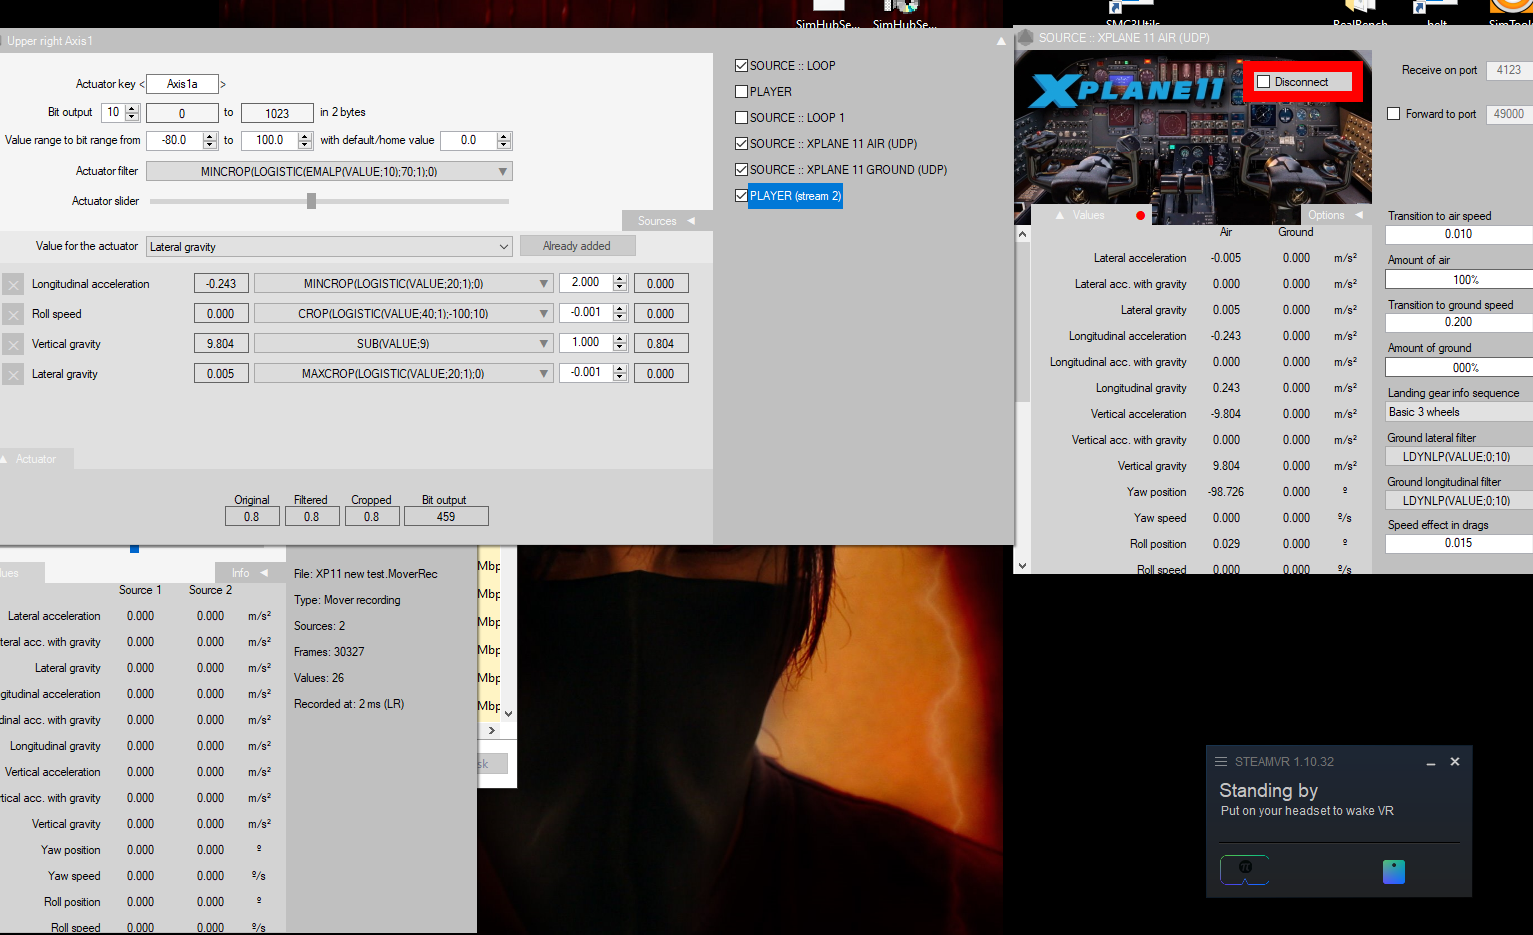The height and width of the screenshot is (935, 1533).
Task: Click the SteamVR base station icon
Action: [1393, 871]
